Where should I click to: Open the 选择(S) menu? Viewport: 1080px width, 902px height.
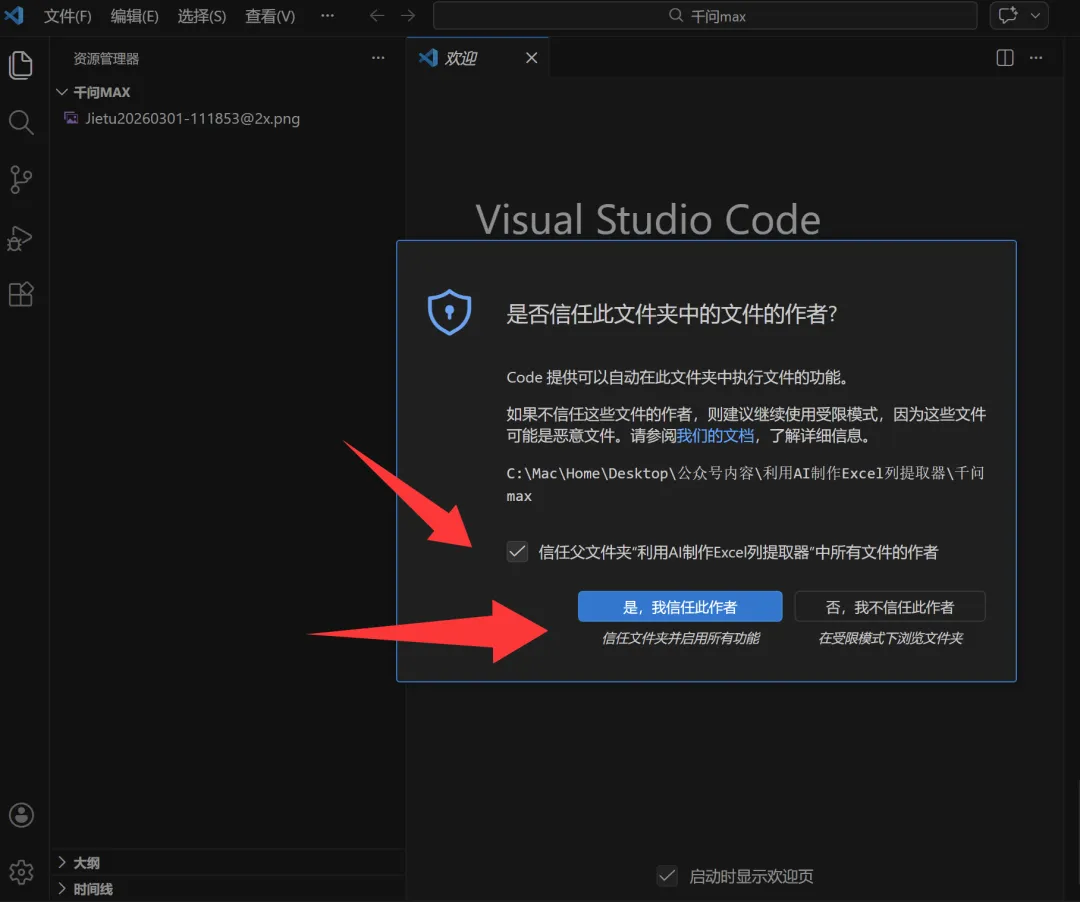[202, 16]
